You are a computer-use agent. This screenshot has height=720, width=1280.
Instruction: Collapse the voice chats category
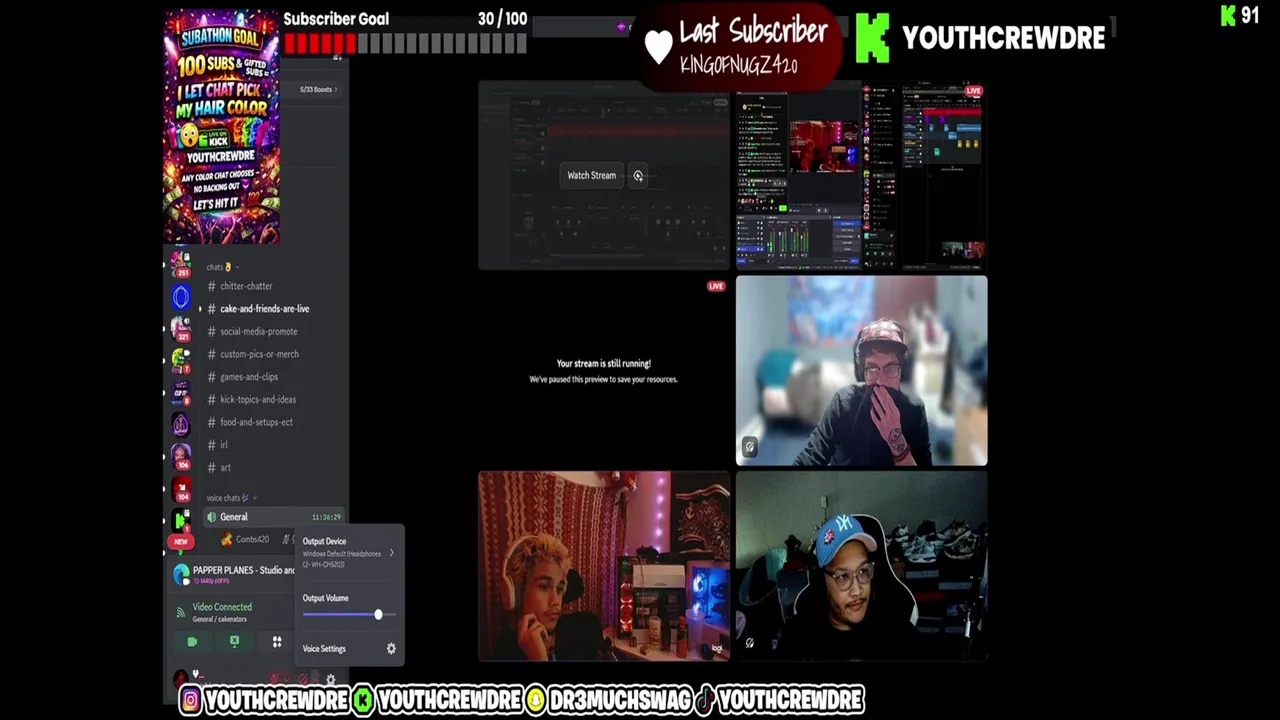(x=231, y=498)
